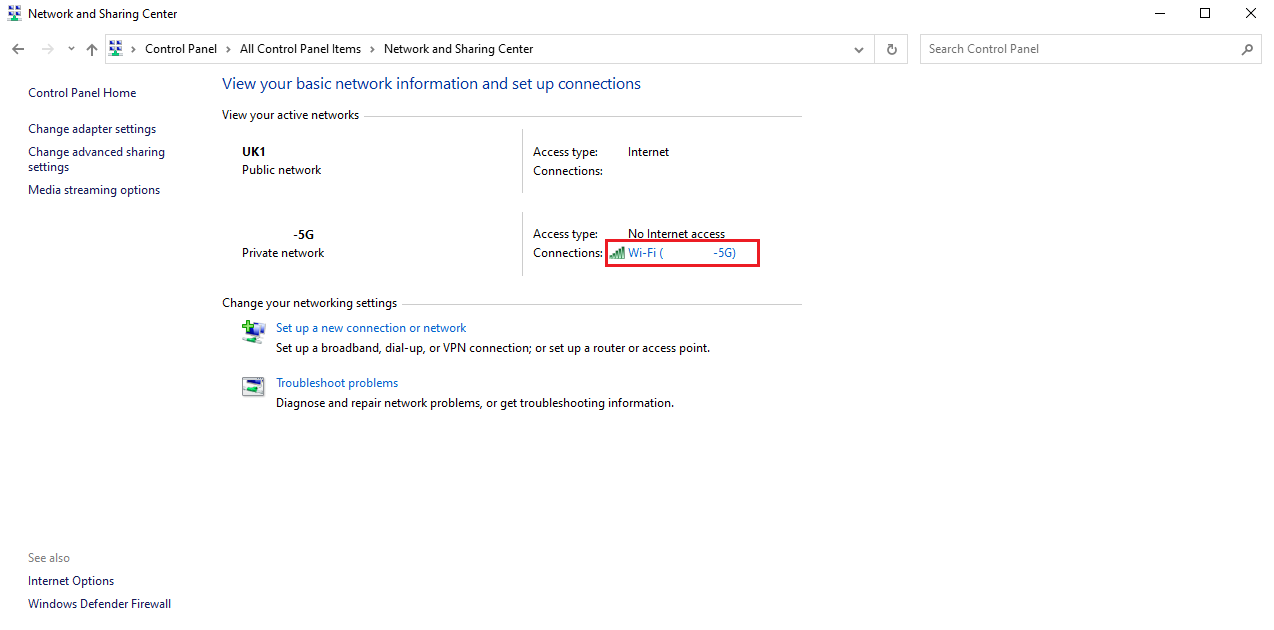This screenshot has width=1274, height=630.
Task: Click the new connection setup icon
Action: (x=253, y=331)
